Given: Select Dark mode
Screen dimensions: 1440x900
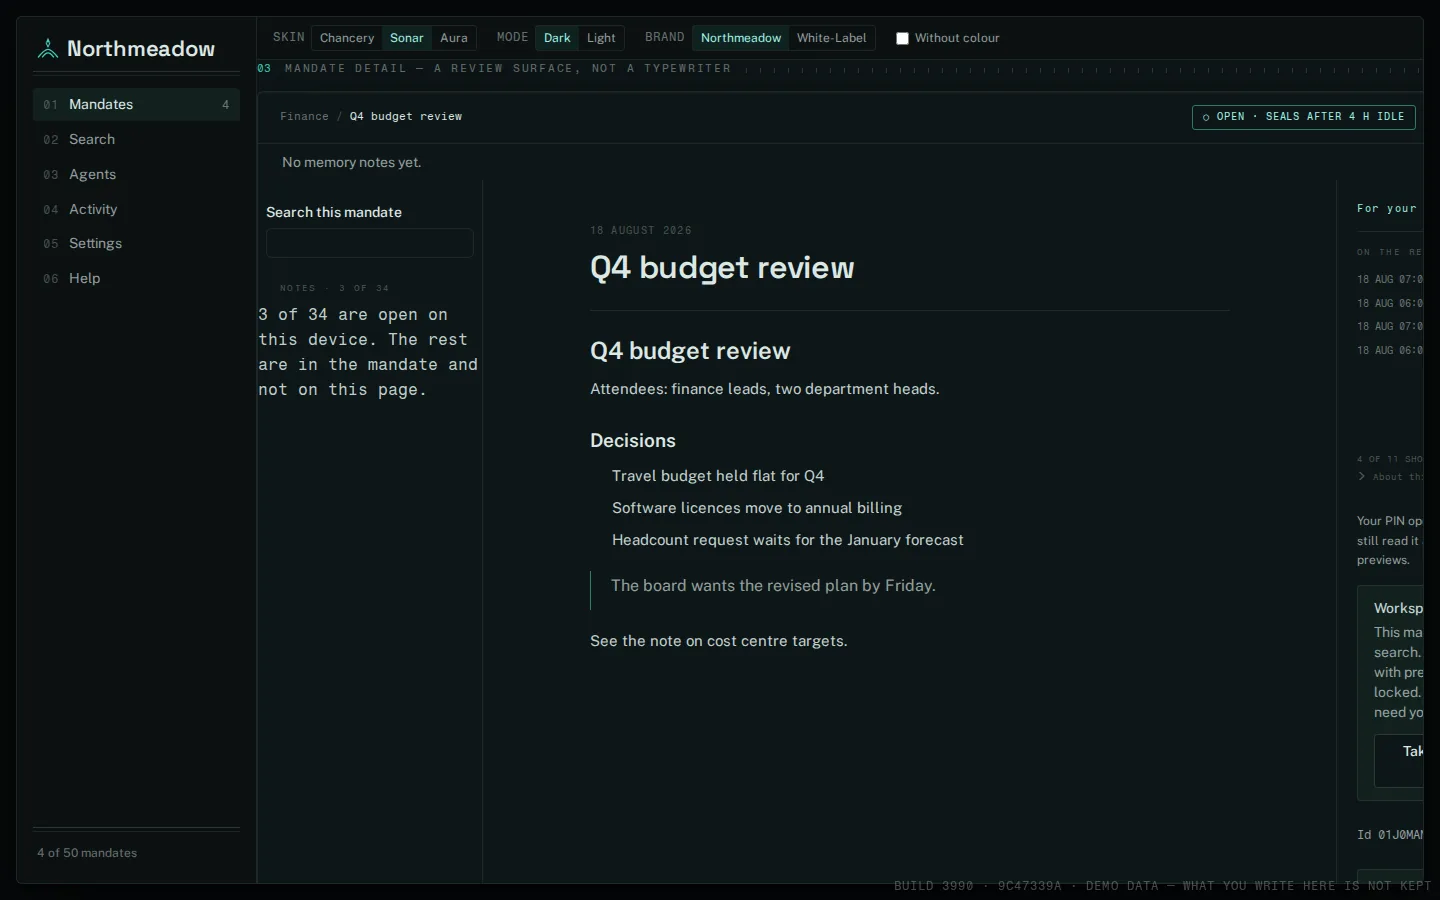Looking at the screenshot, I should (557, 38).
